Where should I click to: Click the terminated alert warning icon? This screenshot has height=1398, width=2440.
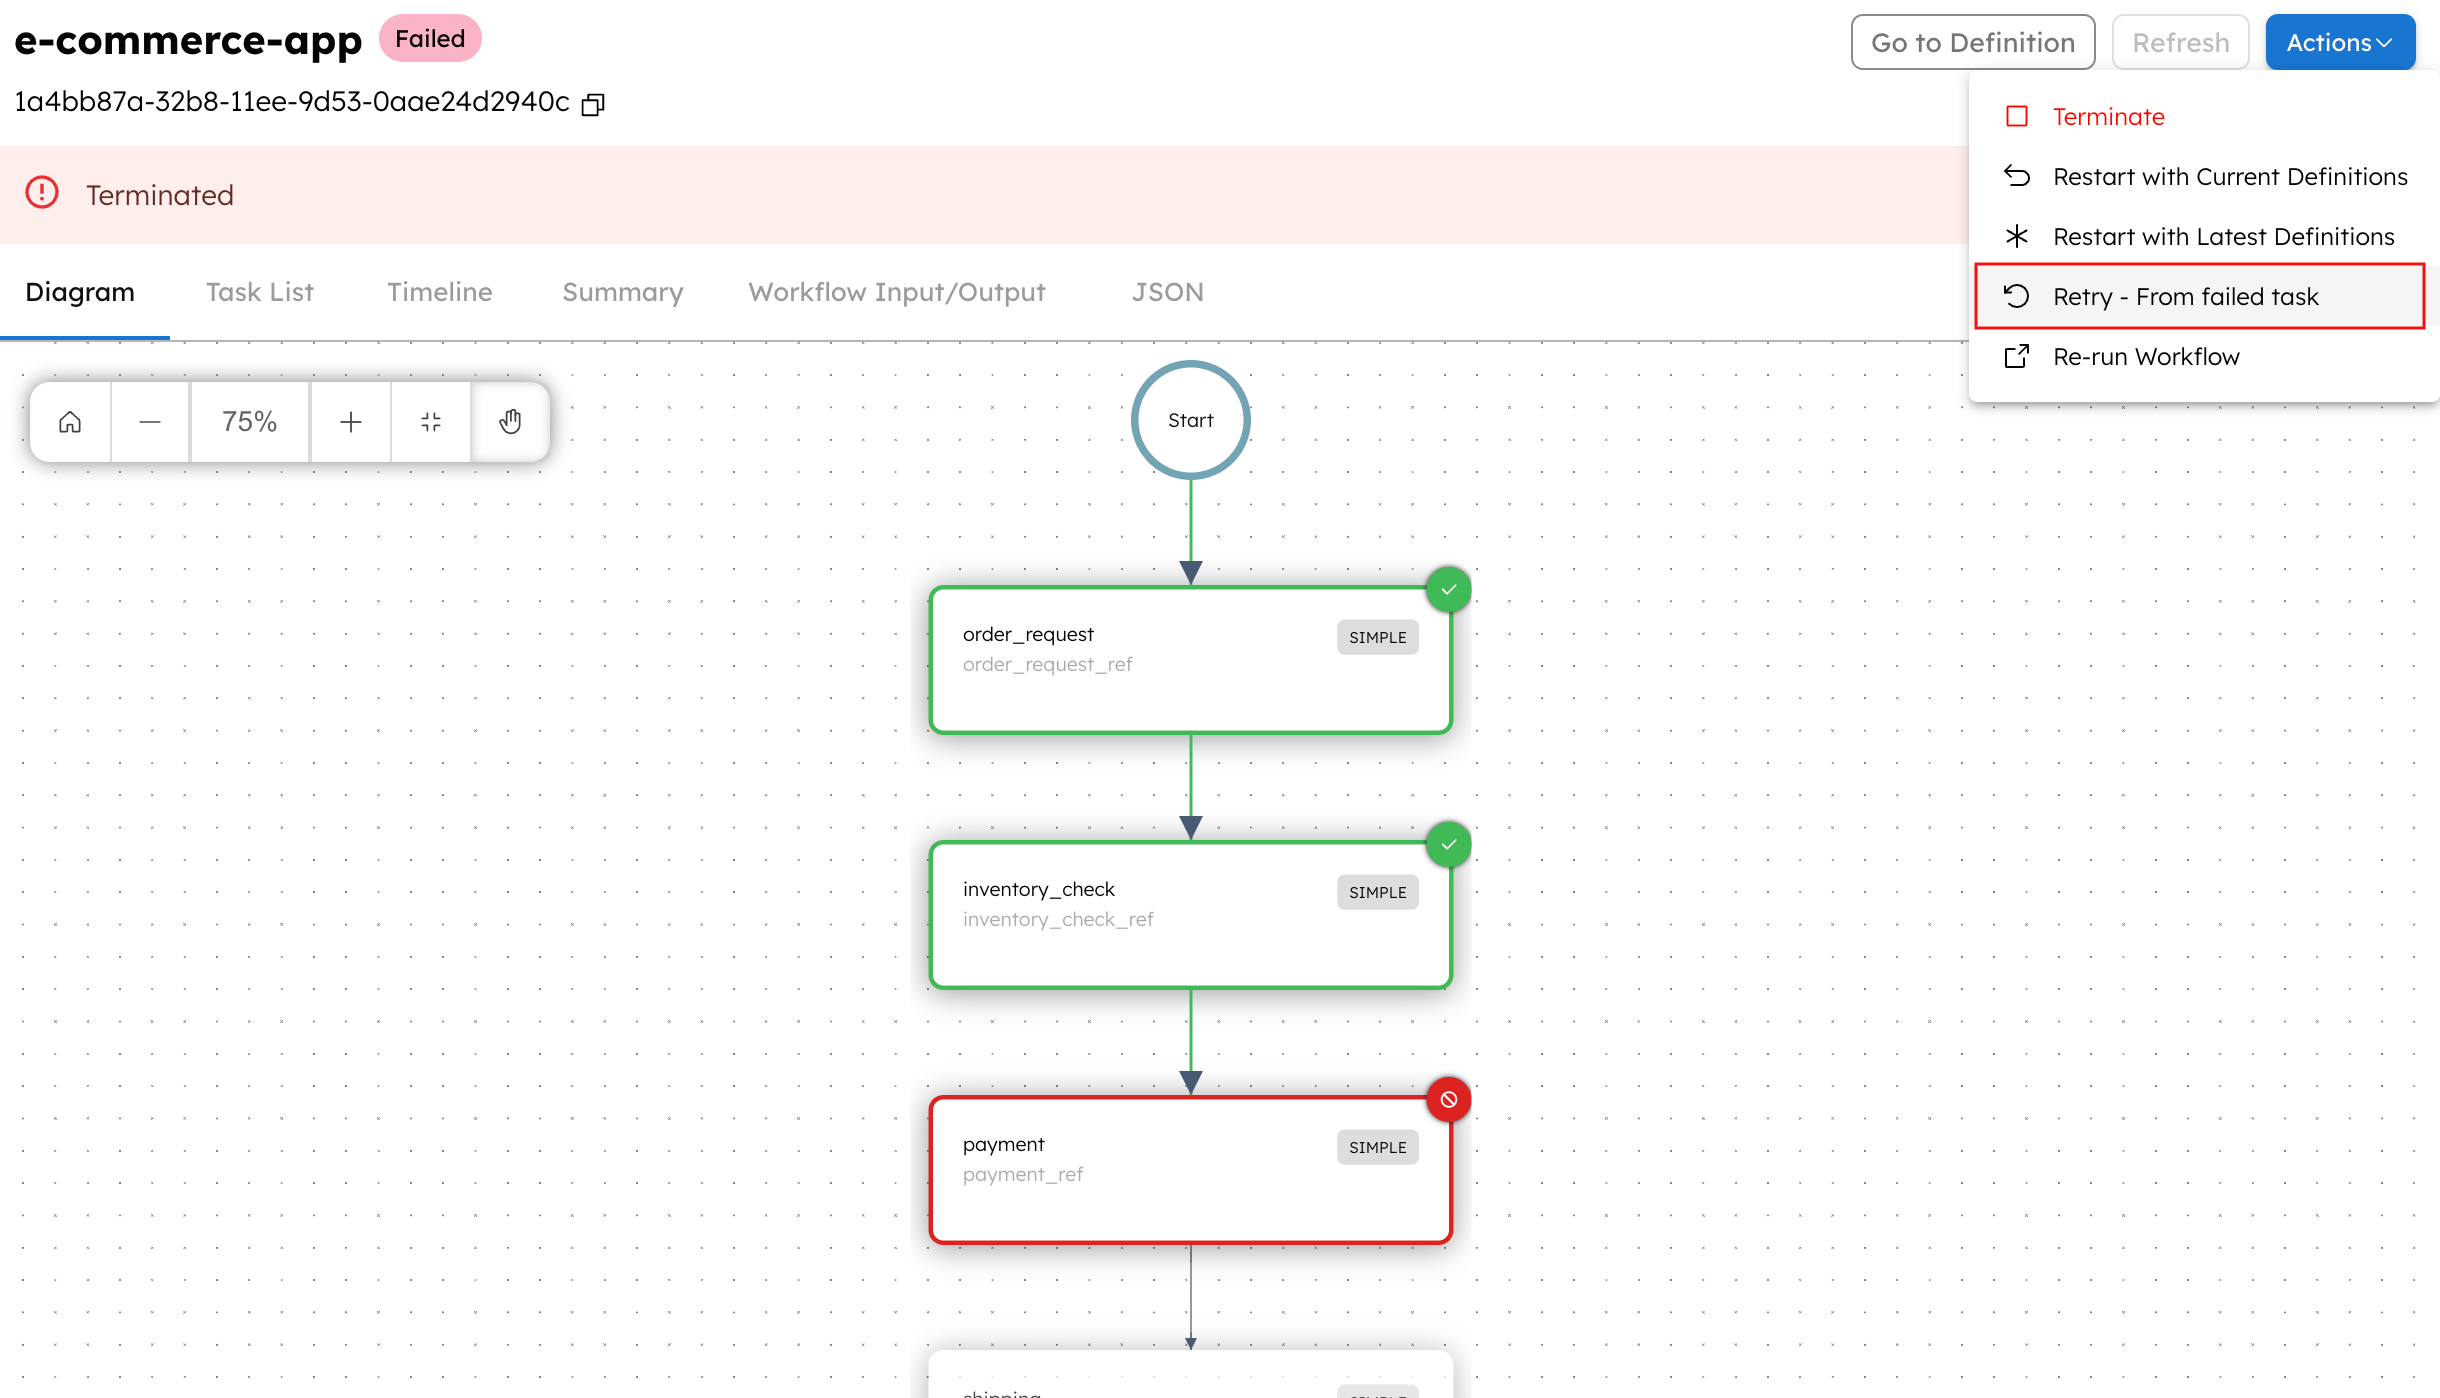tap(43, 192)
